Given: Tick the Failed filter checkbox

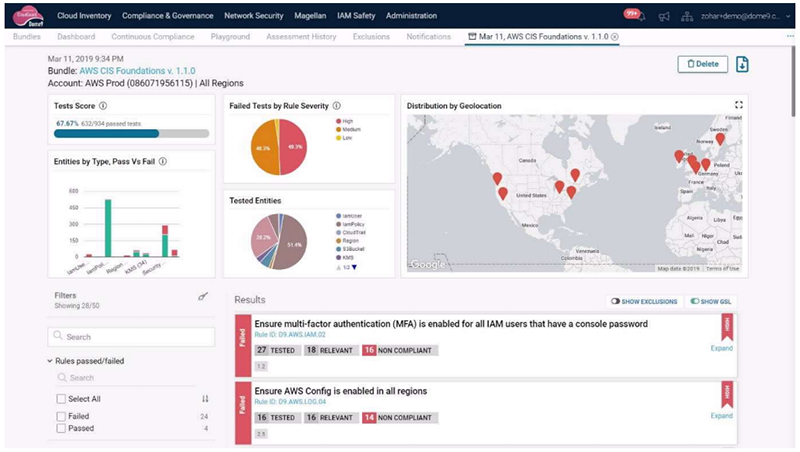Looking at the screenshot, I should (61, 416).
